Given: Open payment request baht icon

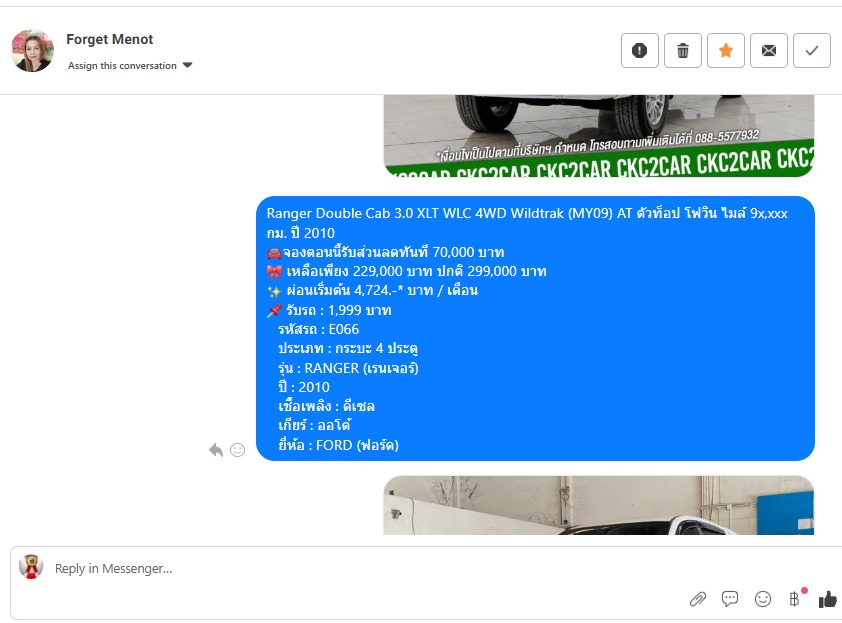Looking at the screenshot, I should (795, 598).
